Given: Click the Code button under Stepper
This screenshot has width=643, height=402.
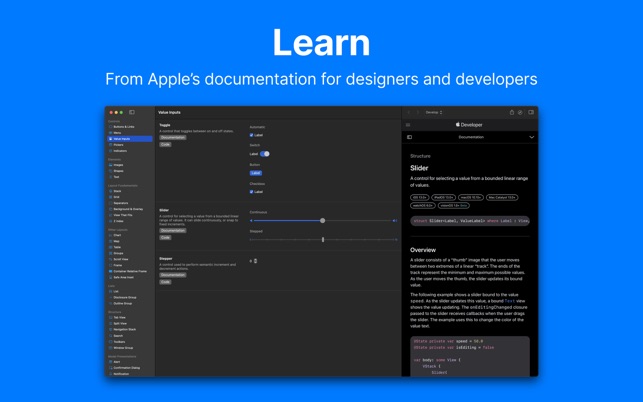Looking at the screenshot, I should (x=165, y=282).
